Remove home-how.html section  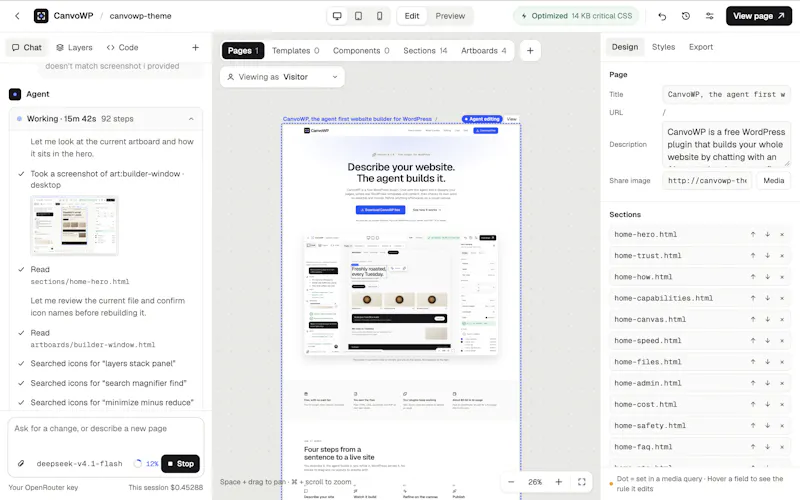(782, 277)
